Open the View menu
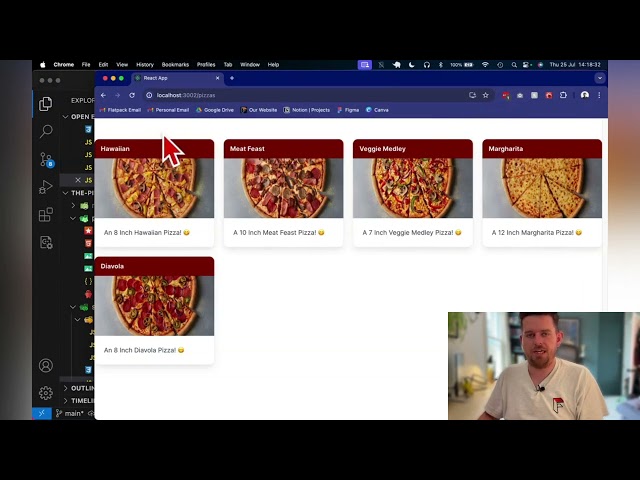640x480 pixels. [x=122, y=64]
